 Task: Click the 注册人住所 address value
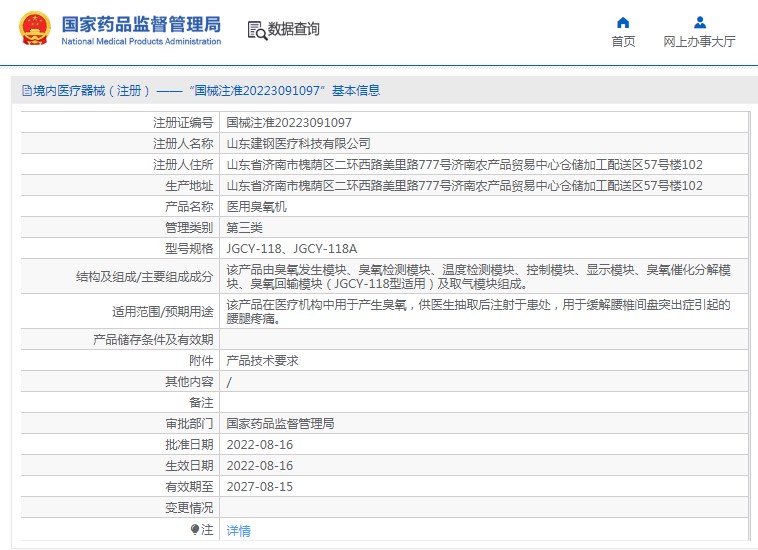(465, 165)
